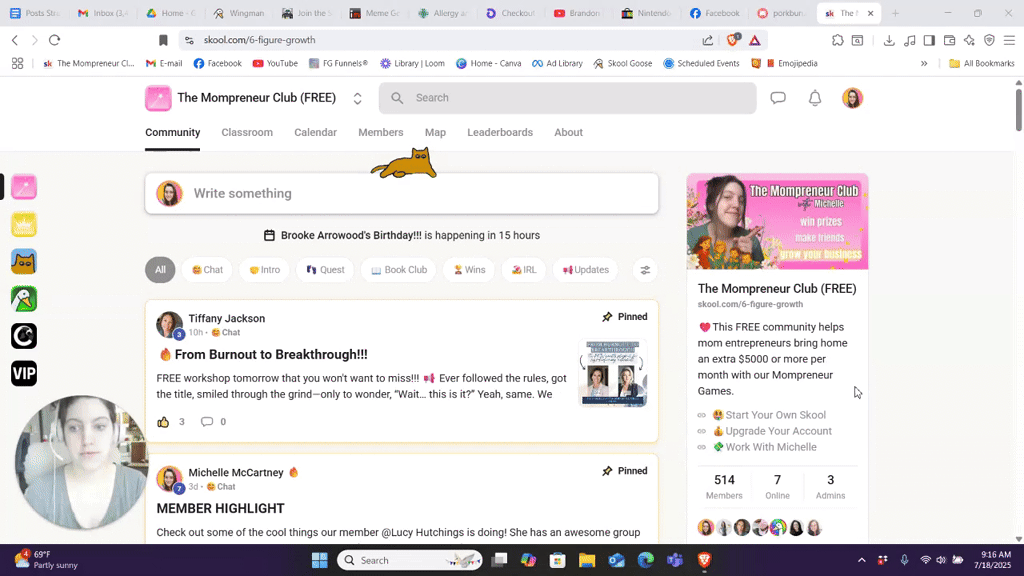Open the notifications bell

tap(815, 98)
